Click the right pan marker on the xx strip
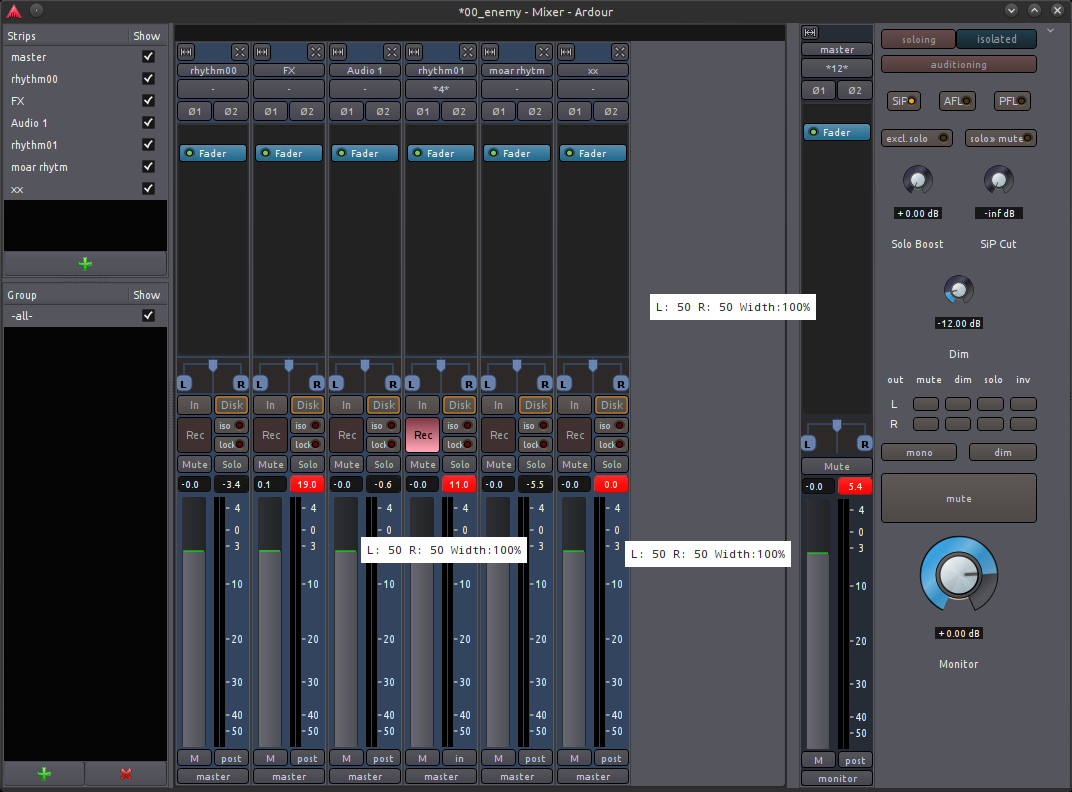Viewport: 1072px width, 792px height. (x=620, y=383)
